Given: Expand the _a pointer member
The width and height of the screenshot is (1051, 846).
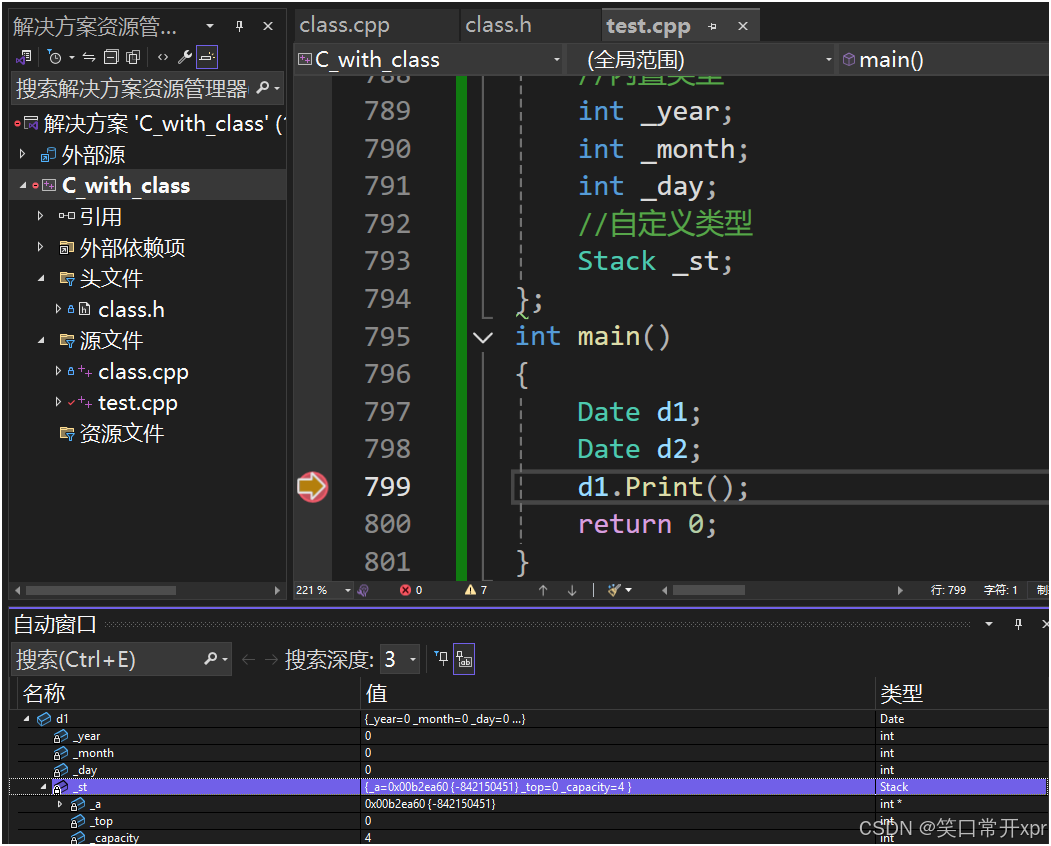Looking at the screenshot, I should 60,804.
